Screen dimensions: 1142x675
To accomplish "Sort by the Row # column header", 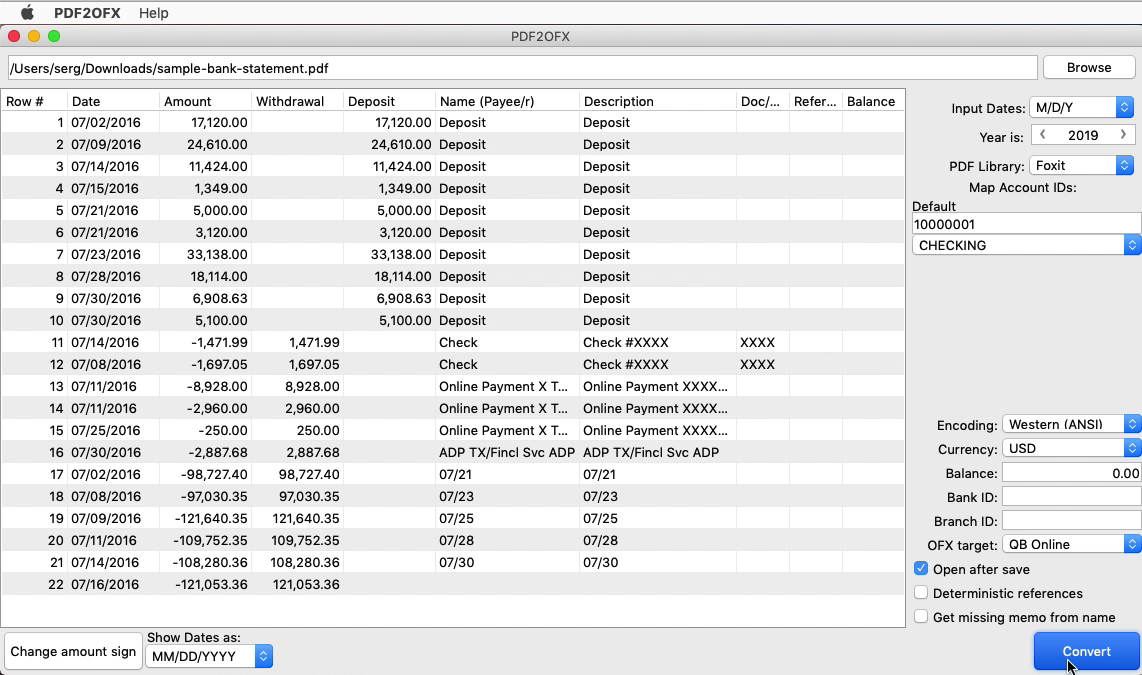I will pos(34,101).
